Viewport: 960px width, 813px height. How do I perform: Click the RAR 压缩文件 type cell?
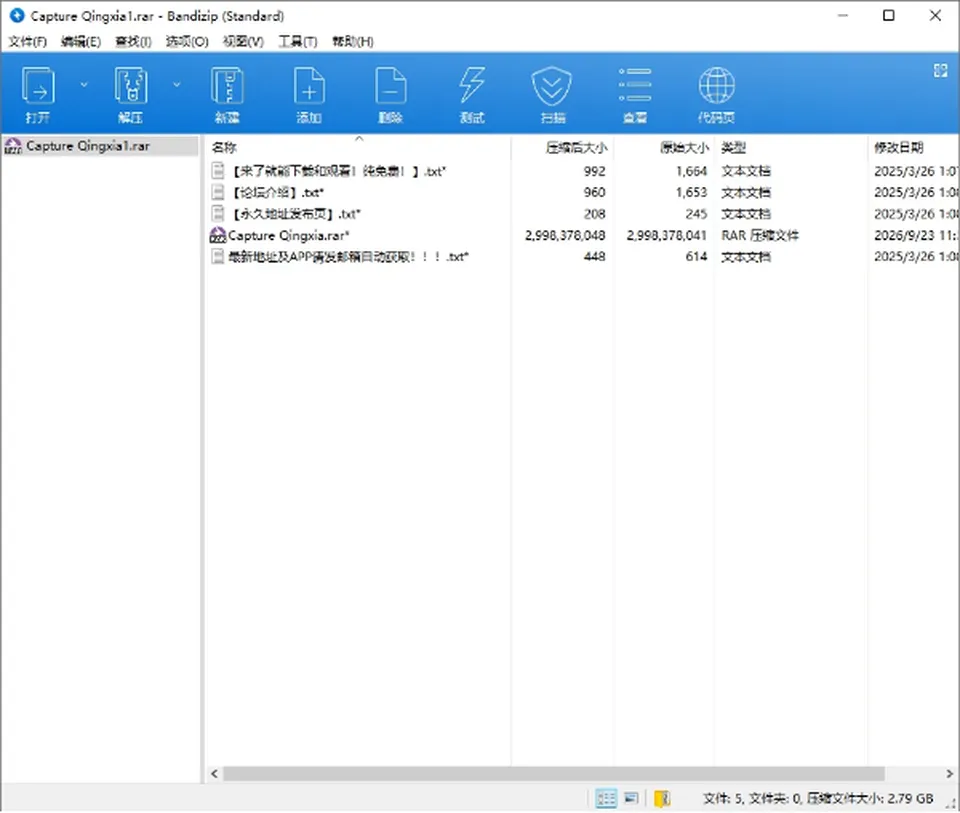(x=760, y=236)
